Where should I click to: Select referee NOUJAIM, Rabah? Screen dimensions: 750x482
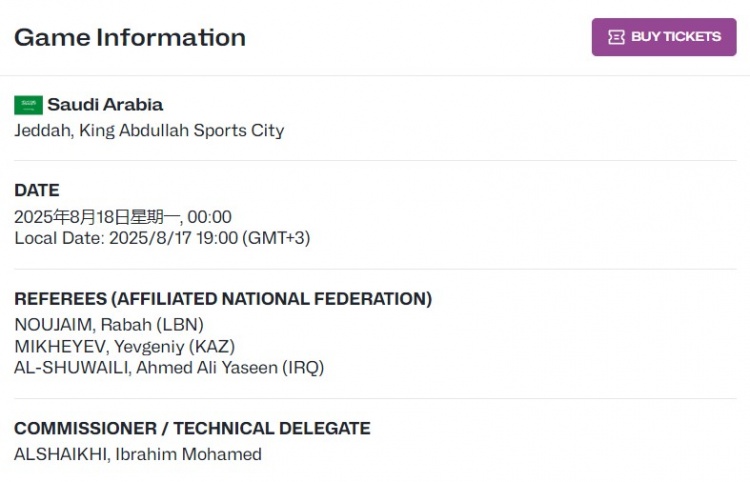[83, 325]
